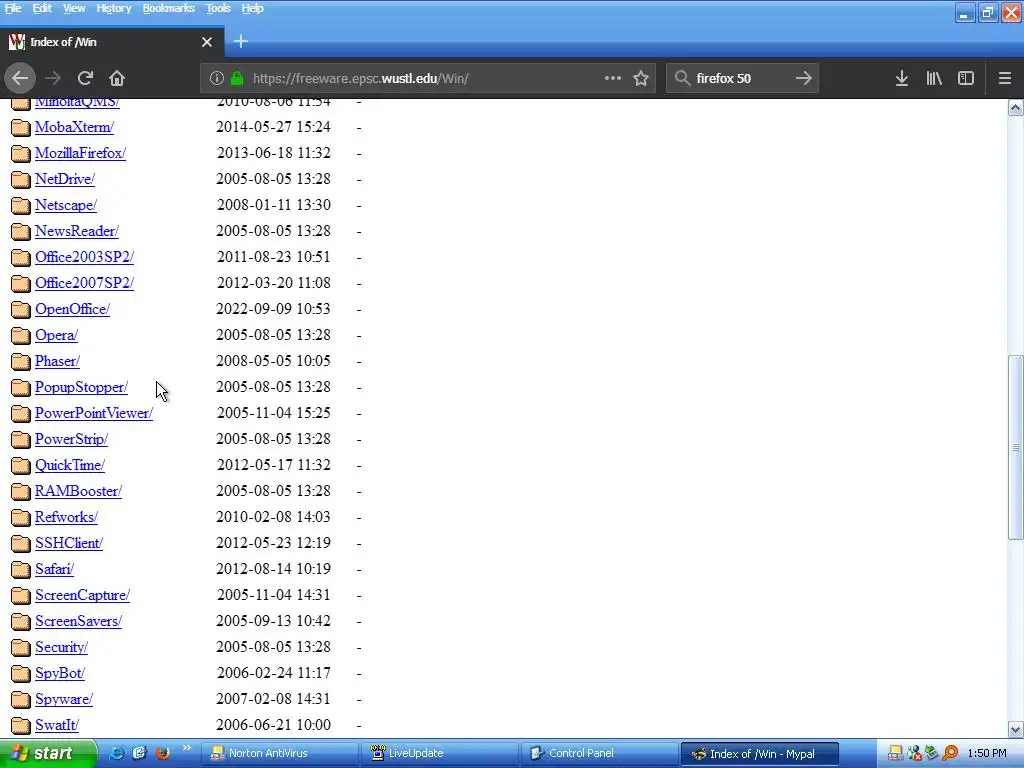
Task: Open the RAMBooster/ directory link
Action: 78,491
